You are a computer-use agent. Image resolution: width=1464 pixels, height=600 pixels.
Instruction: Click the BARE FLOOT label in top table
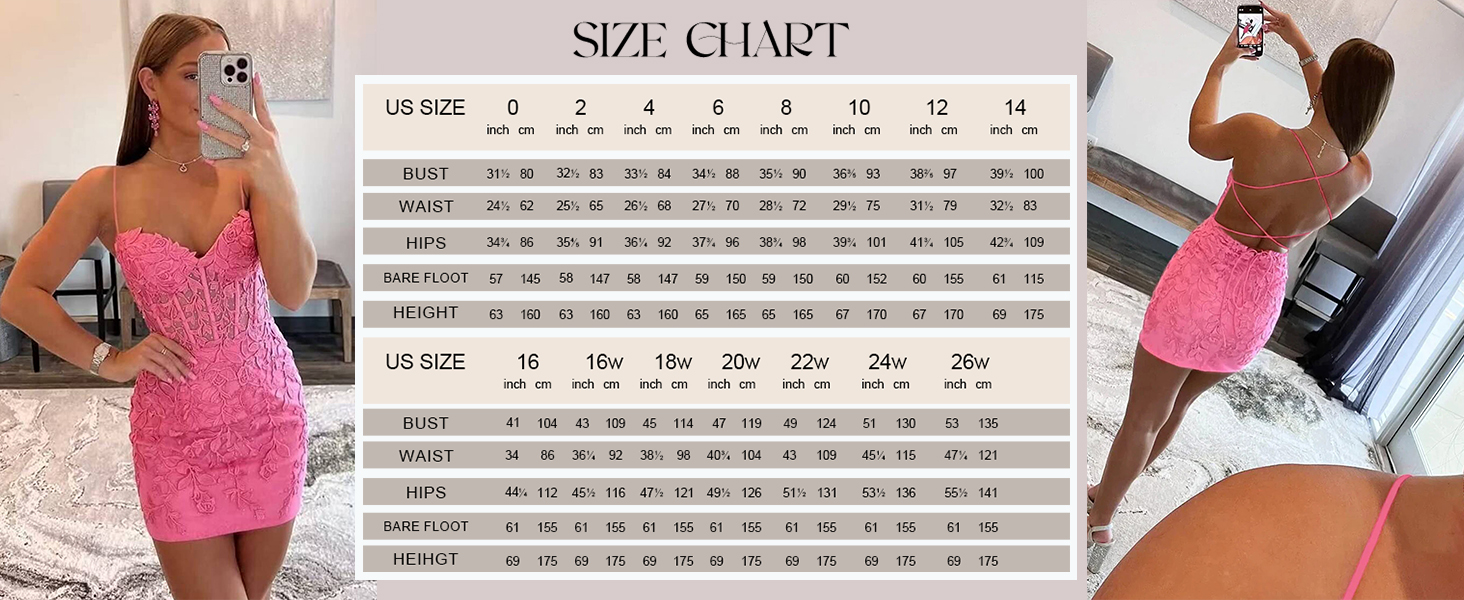tap(426, 277)
